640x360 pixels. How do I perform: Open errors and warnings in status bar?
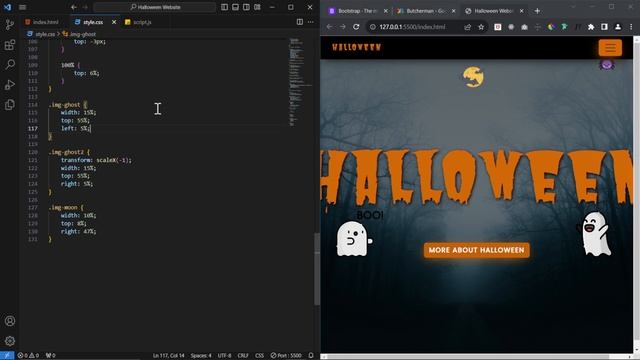tap(28, 355)
